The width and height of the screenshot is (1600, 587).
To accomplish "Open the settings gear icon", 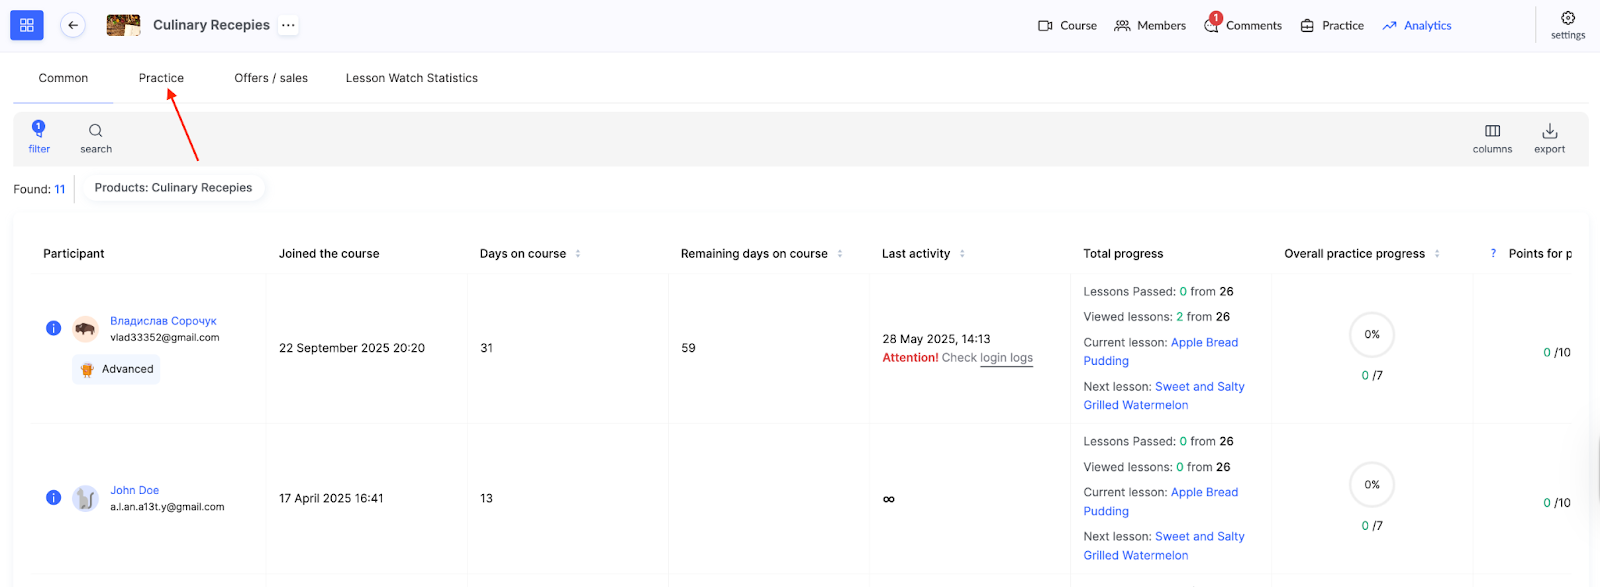I will pyautogui.click(x=1567, y=19).
